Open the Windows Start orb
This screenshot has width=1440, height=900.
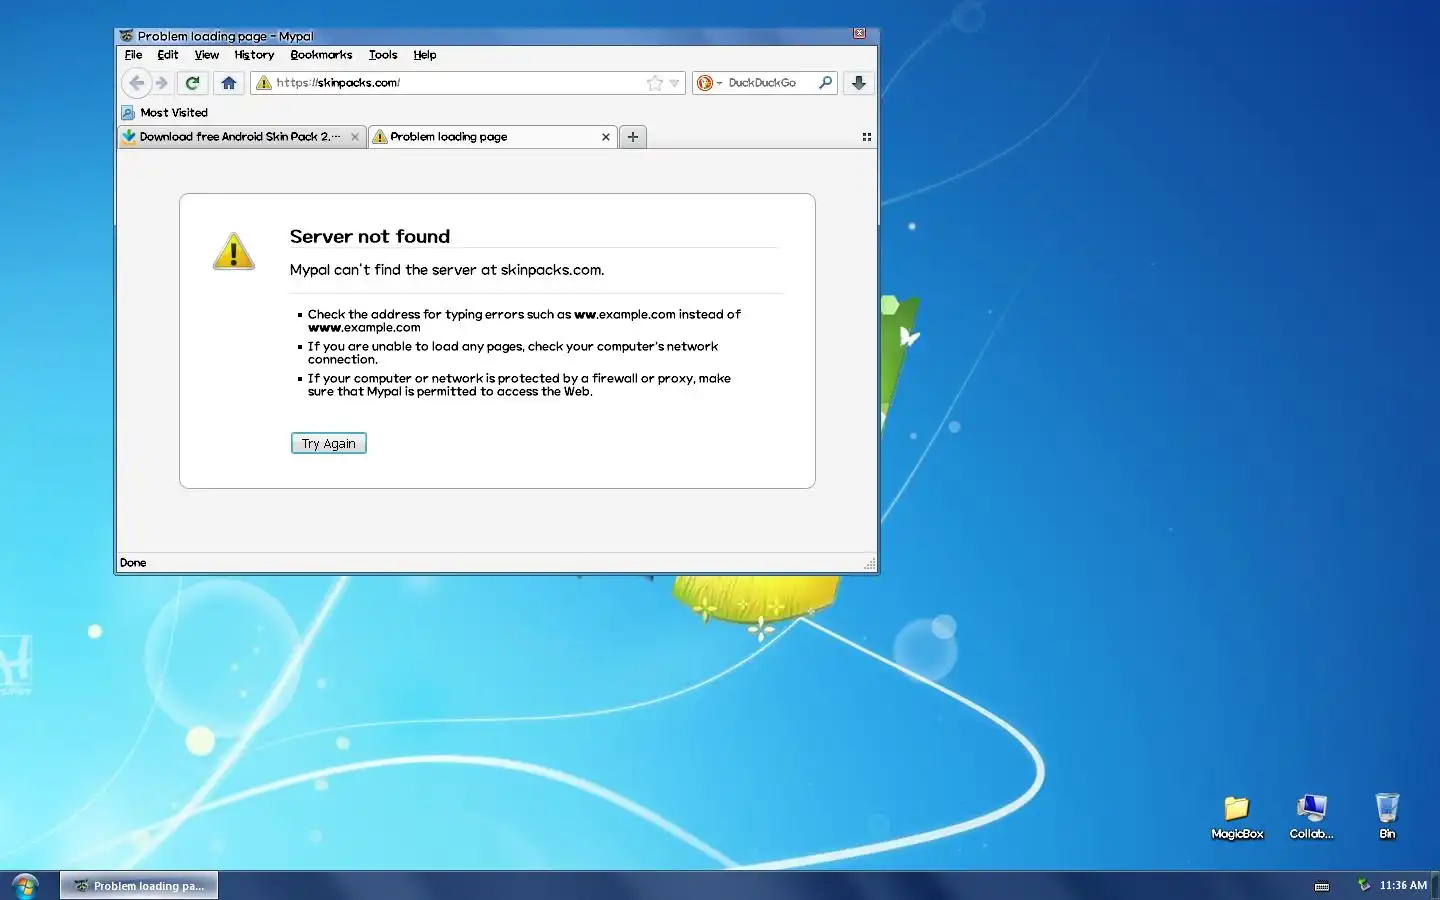click(24, 886)
